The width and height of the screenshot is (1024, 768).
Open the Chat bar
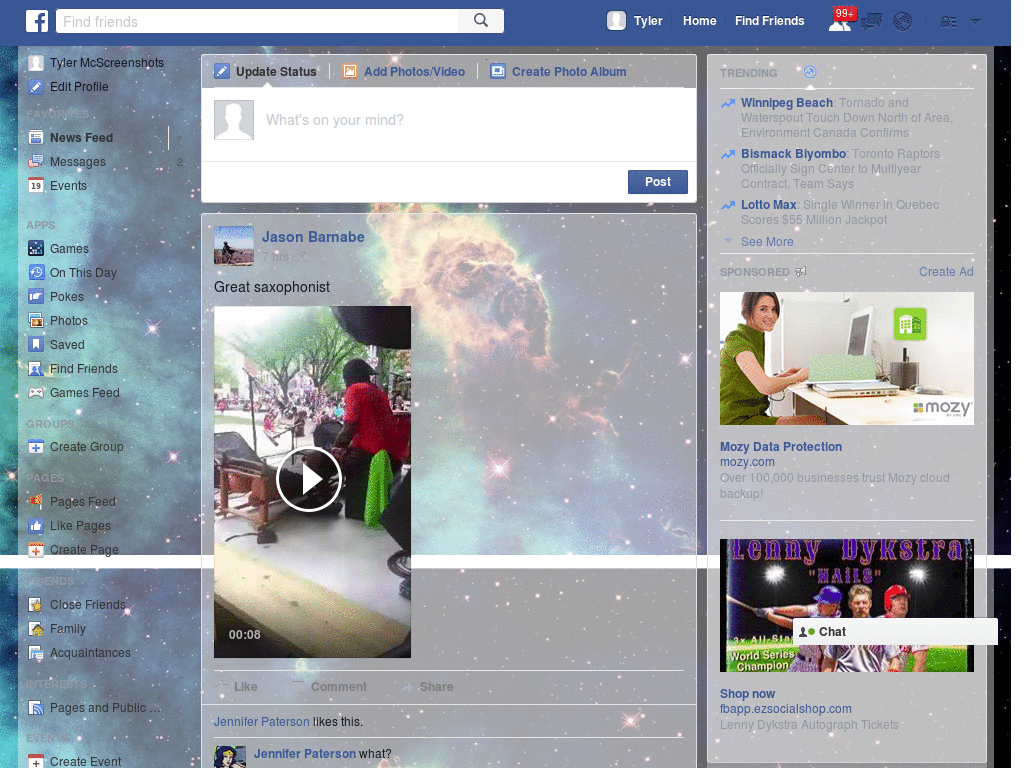click(x=895, y=632)
